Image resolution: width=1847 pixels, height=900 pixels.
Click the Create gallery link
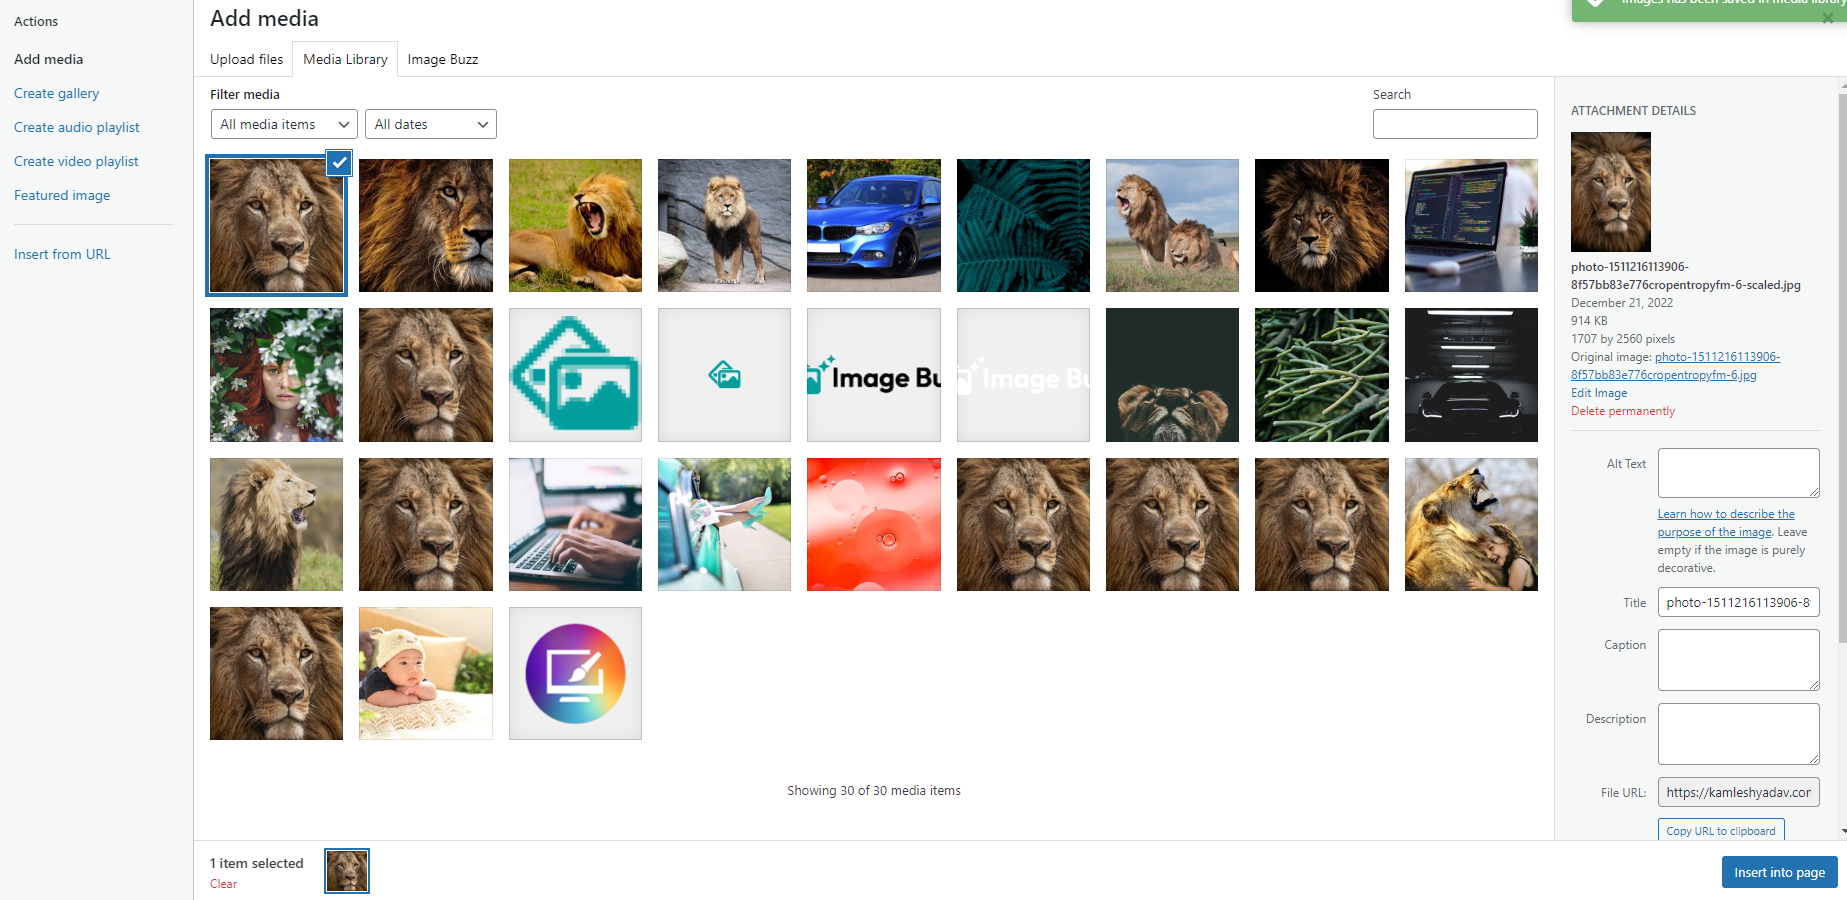[x=56, y=93]
